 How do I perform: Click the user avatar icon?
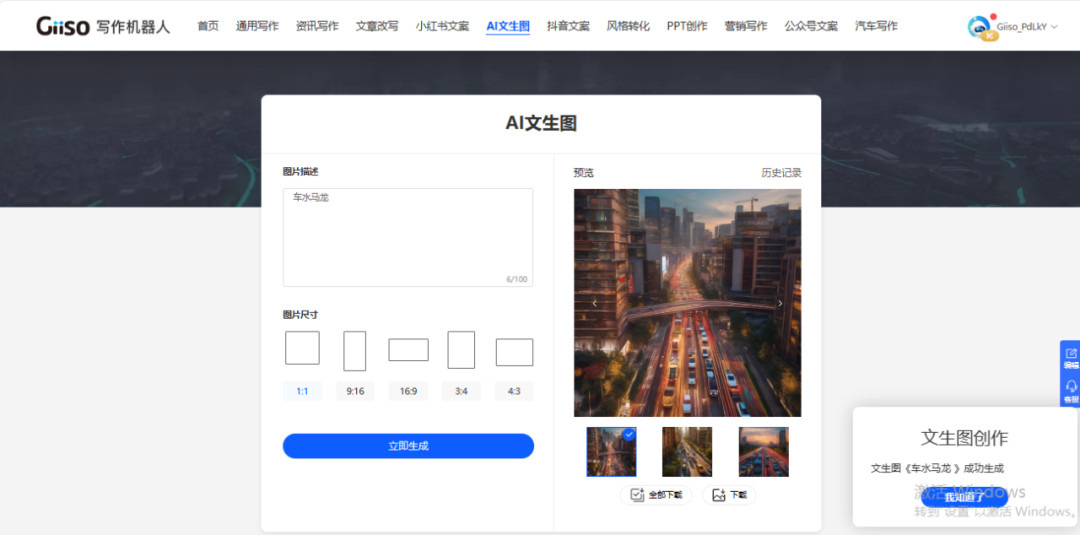coord(980,27)
